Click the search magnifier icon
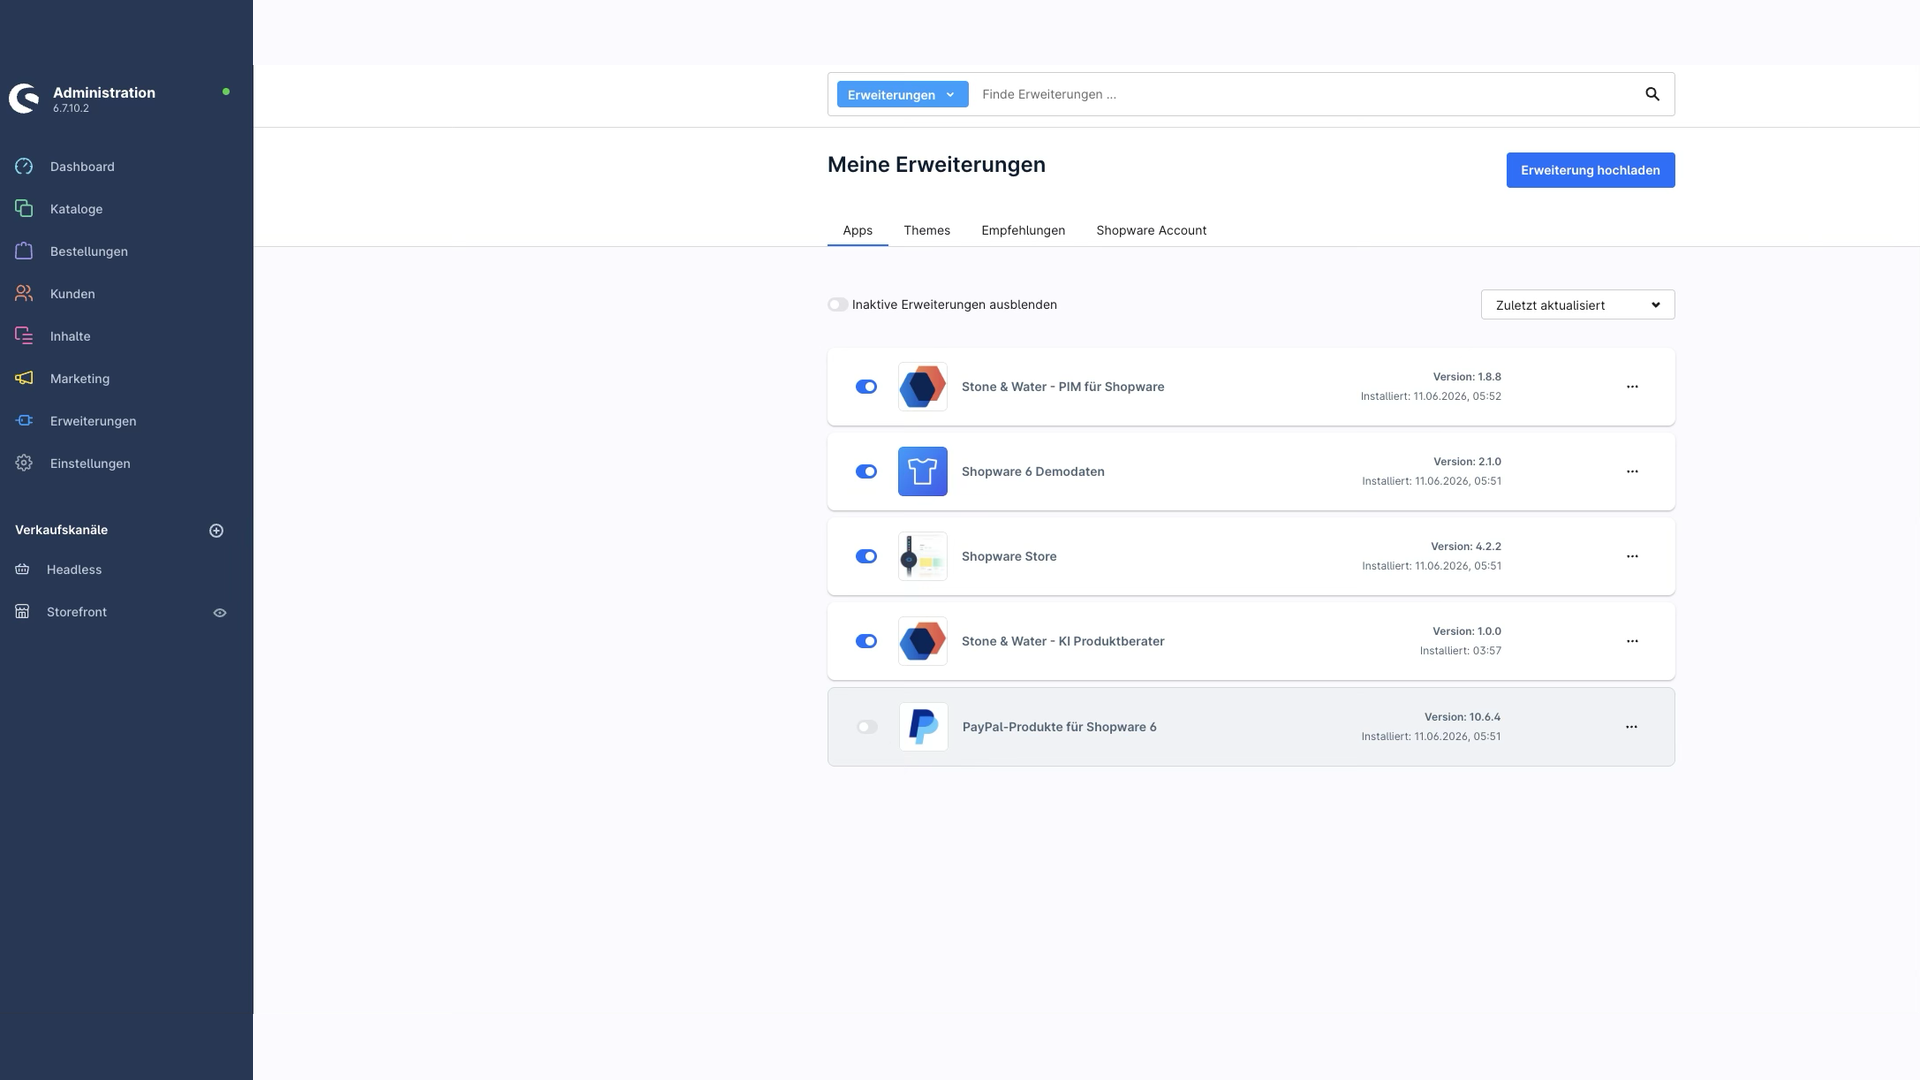 click(x=1652, y=94)
